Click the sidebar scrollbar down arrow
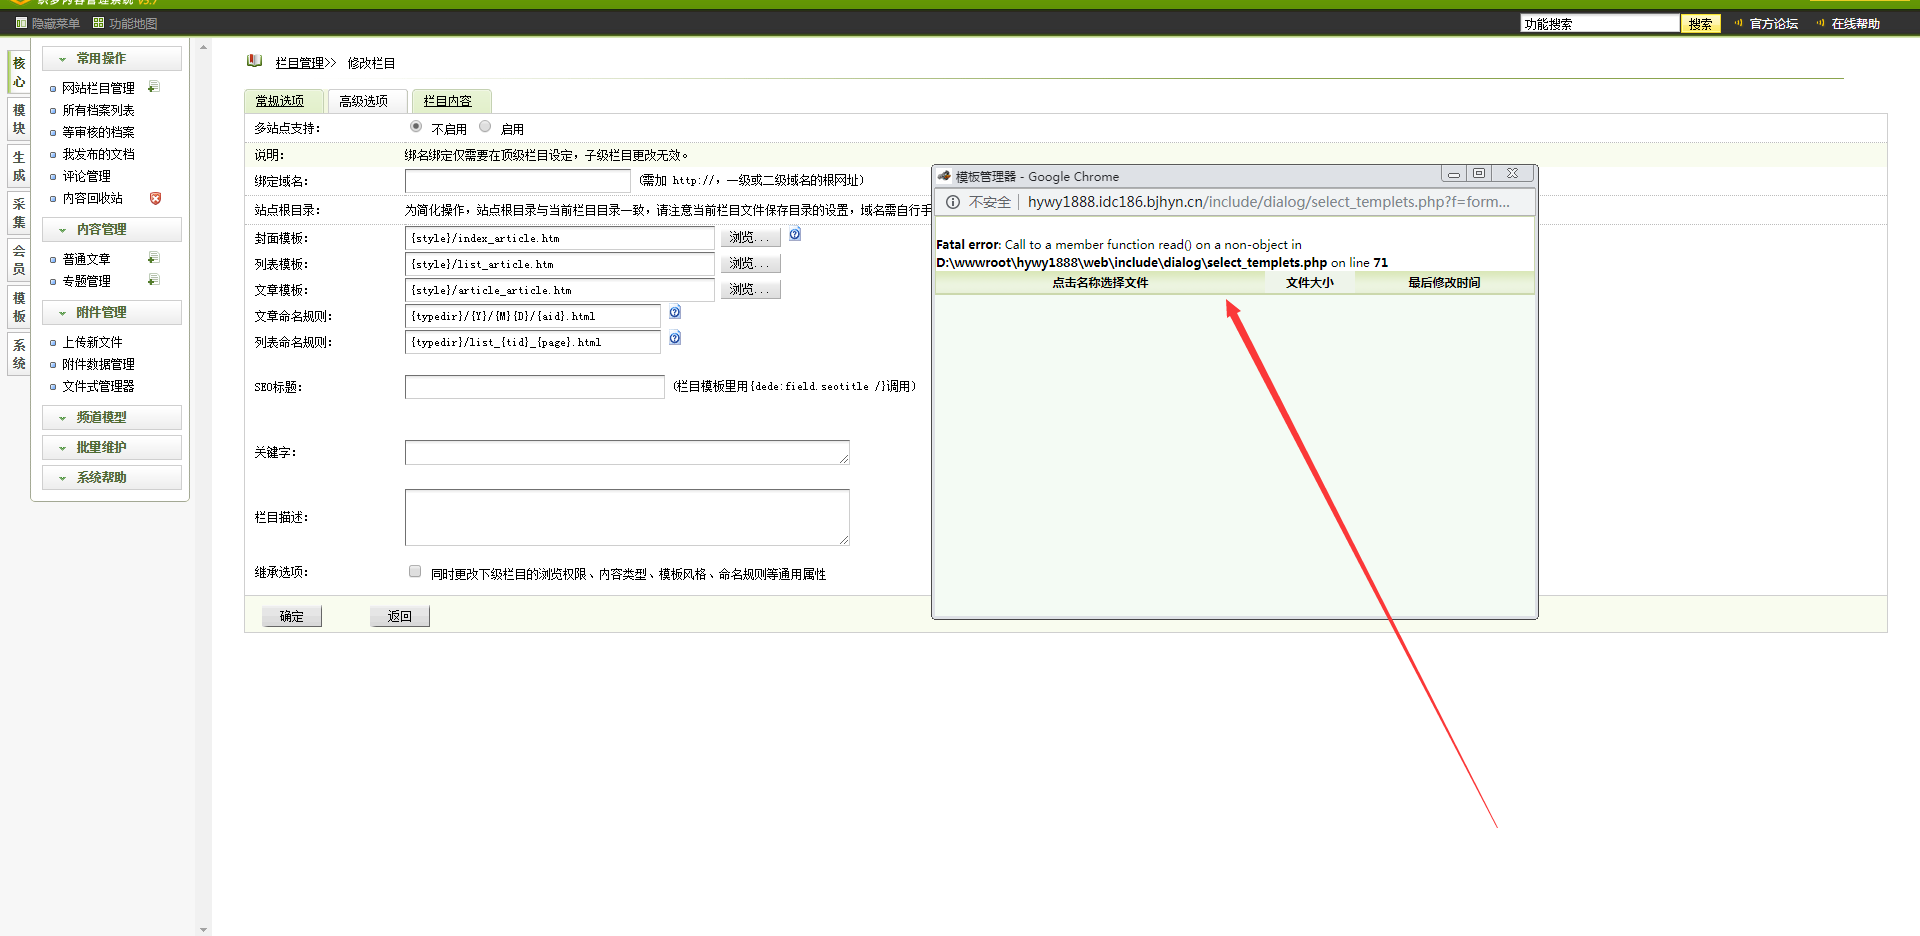The width and height of the screenshot is (1920, 936). tap(204, 929)
